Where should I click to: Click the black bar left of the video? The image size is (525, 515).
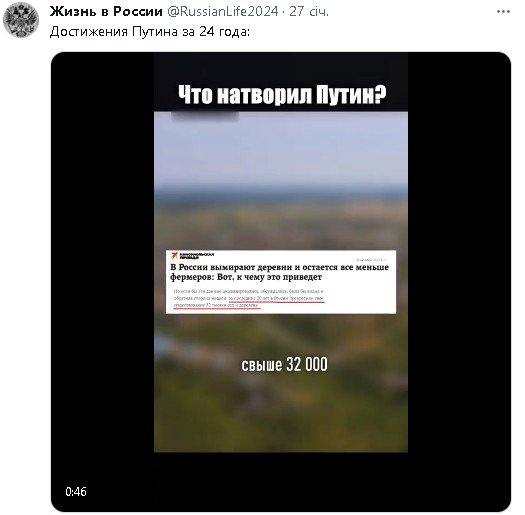pos(102,268)
